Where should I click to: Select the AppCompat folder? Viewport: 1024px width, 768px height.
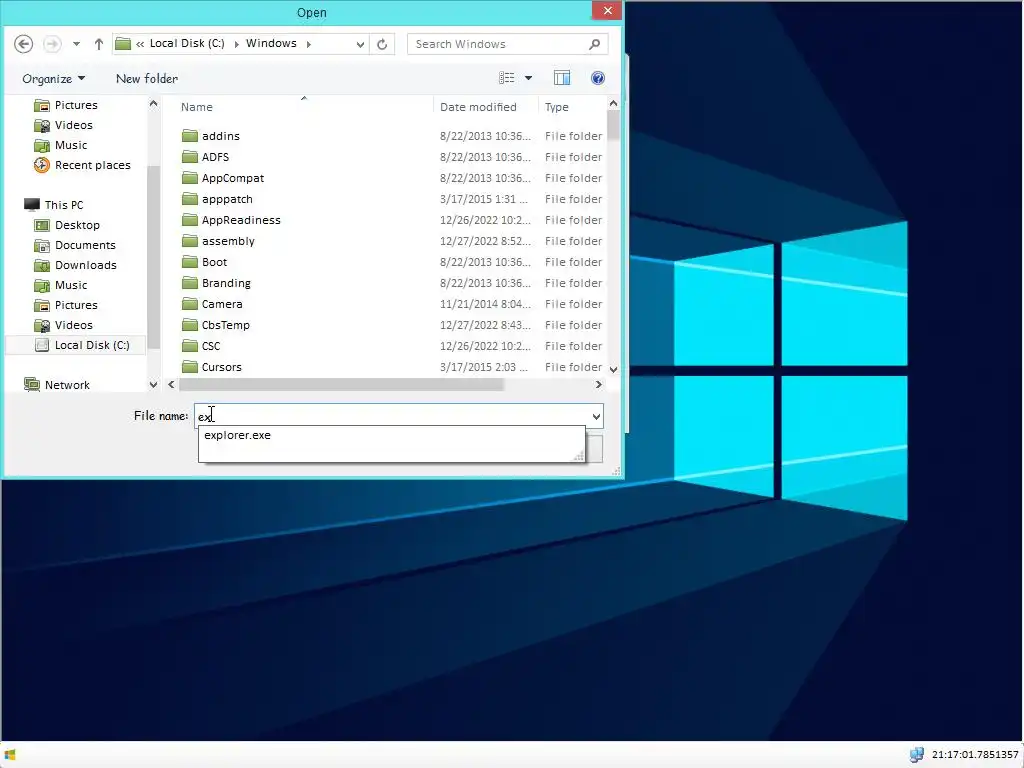click(232, 178)
